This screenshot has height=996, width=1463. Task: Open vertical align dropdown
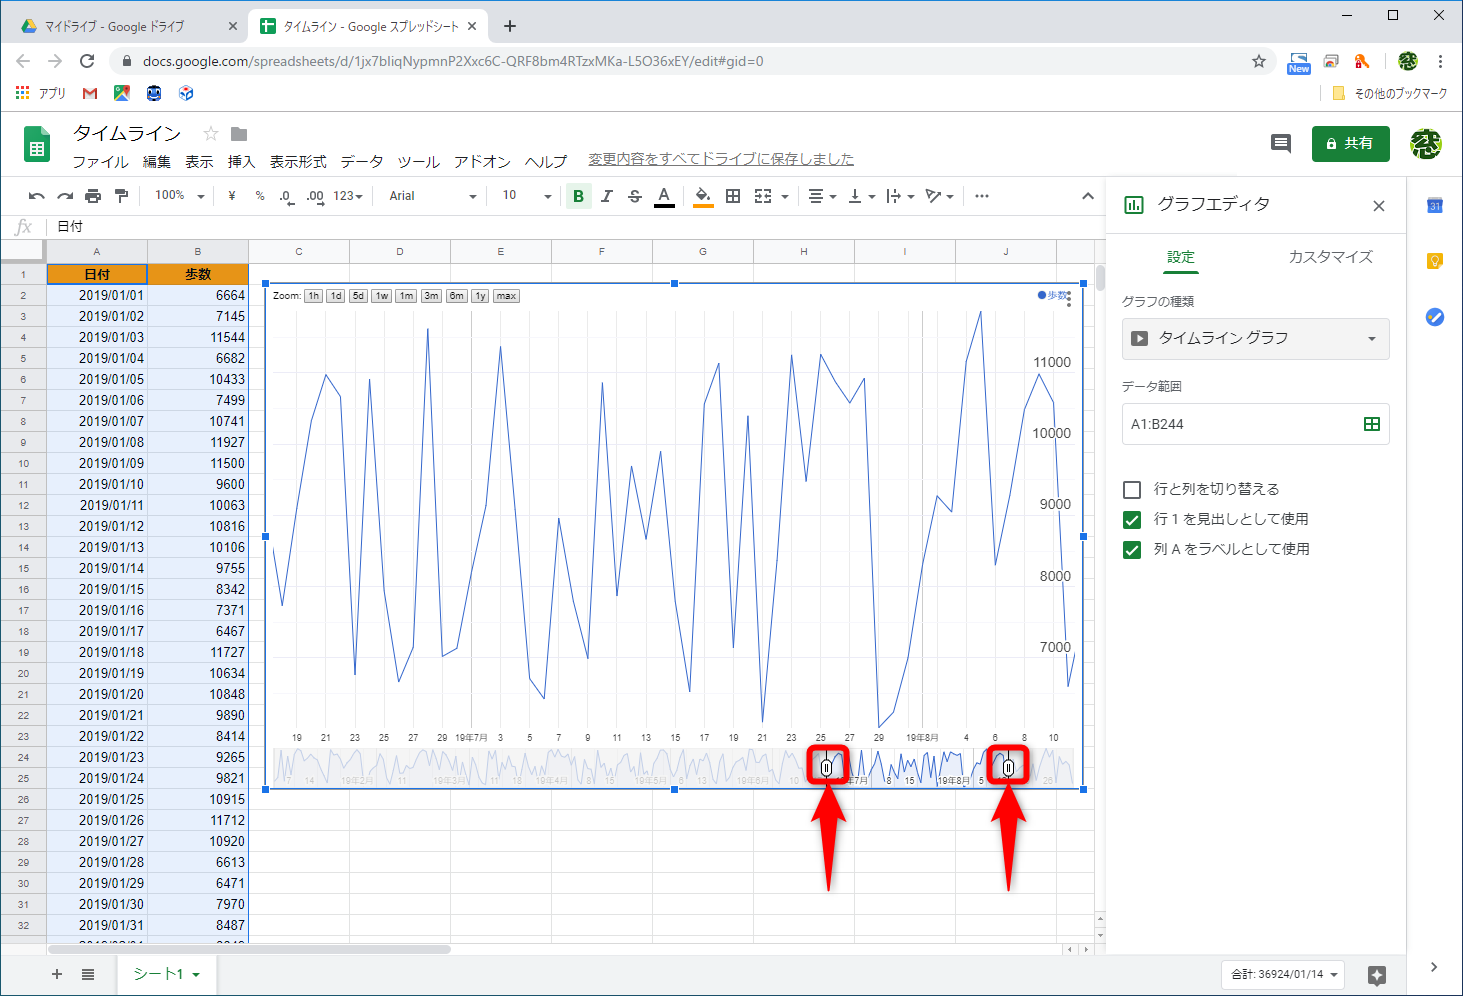click(x=861, y=196)
